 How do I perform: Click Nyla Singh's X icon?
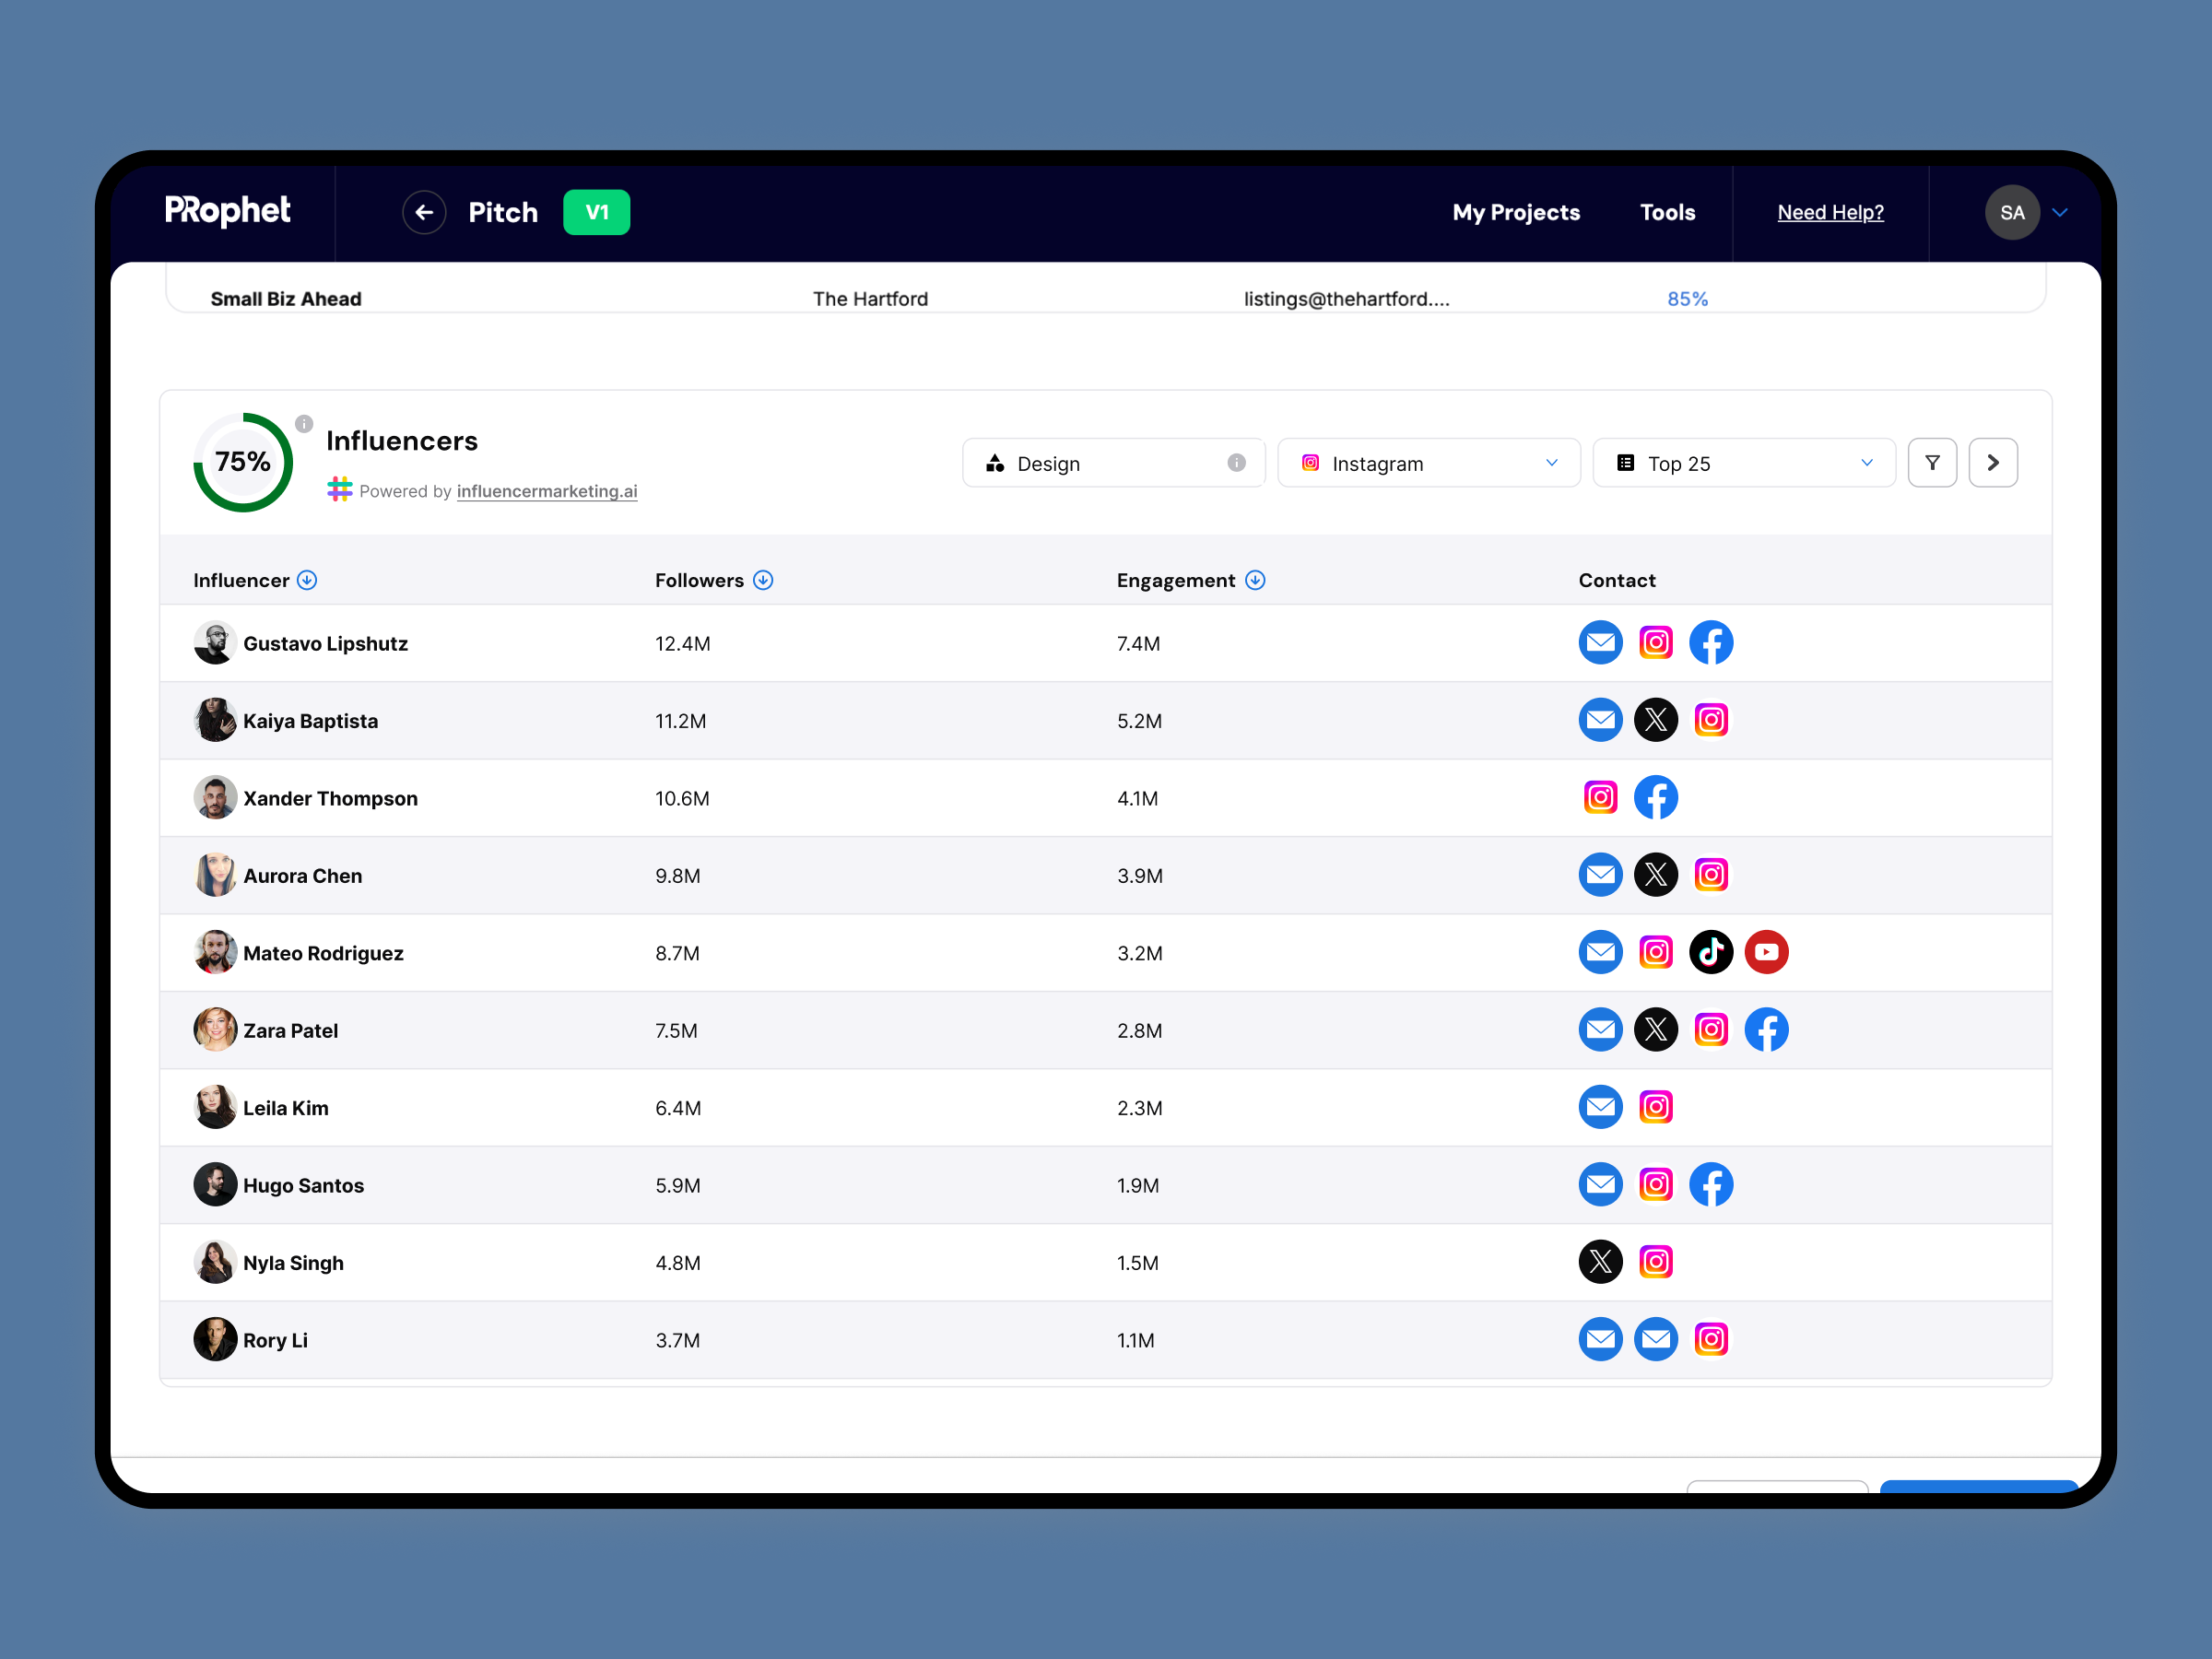(1600, 1262)
